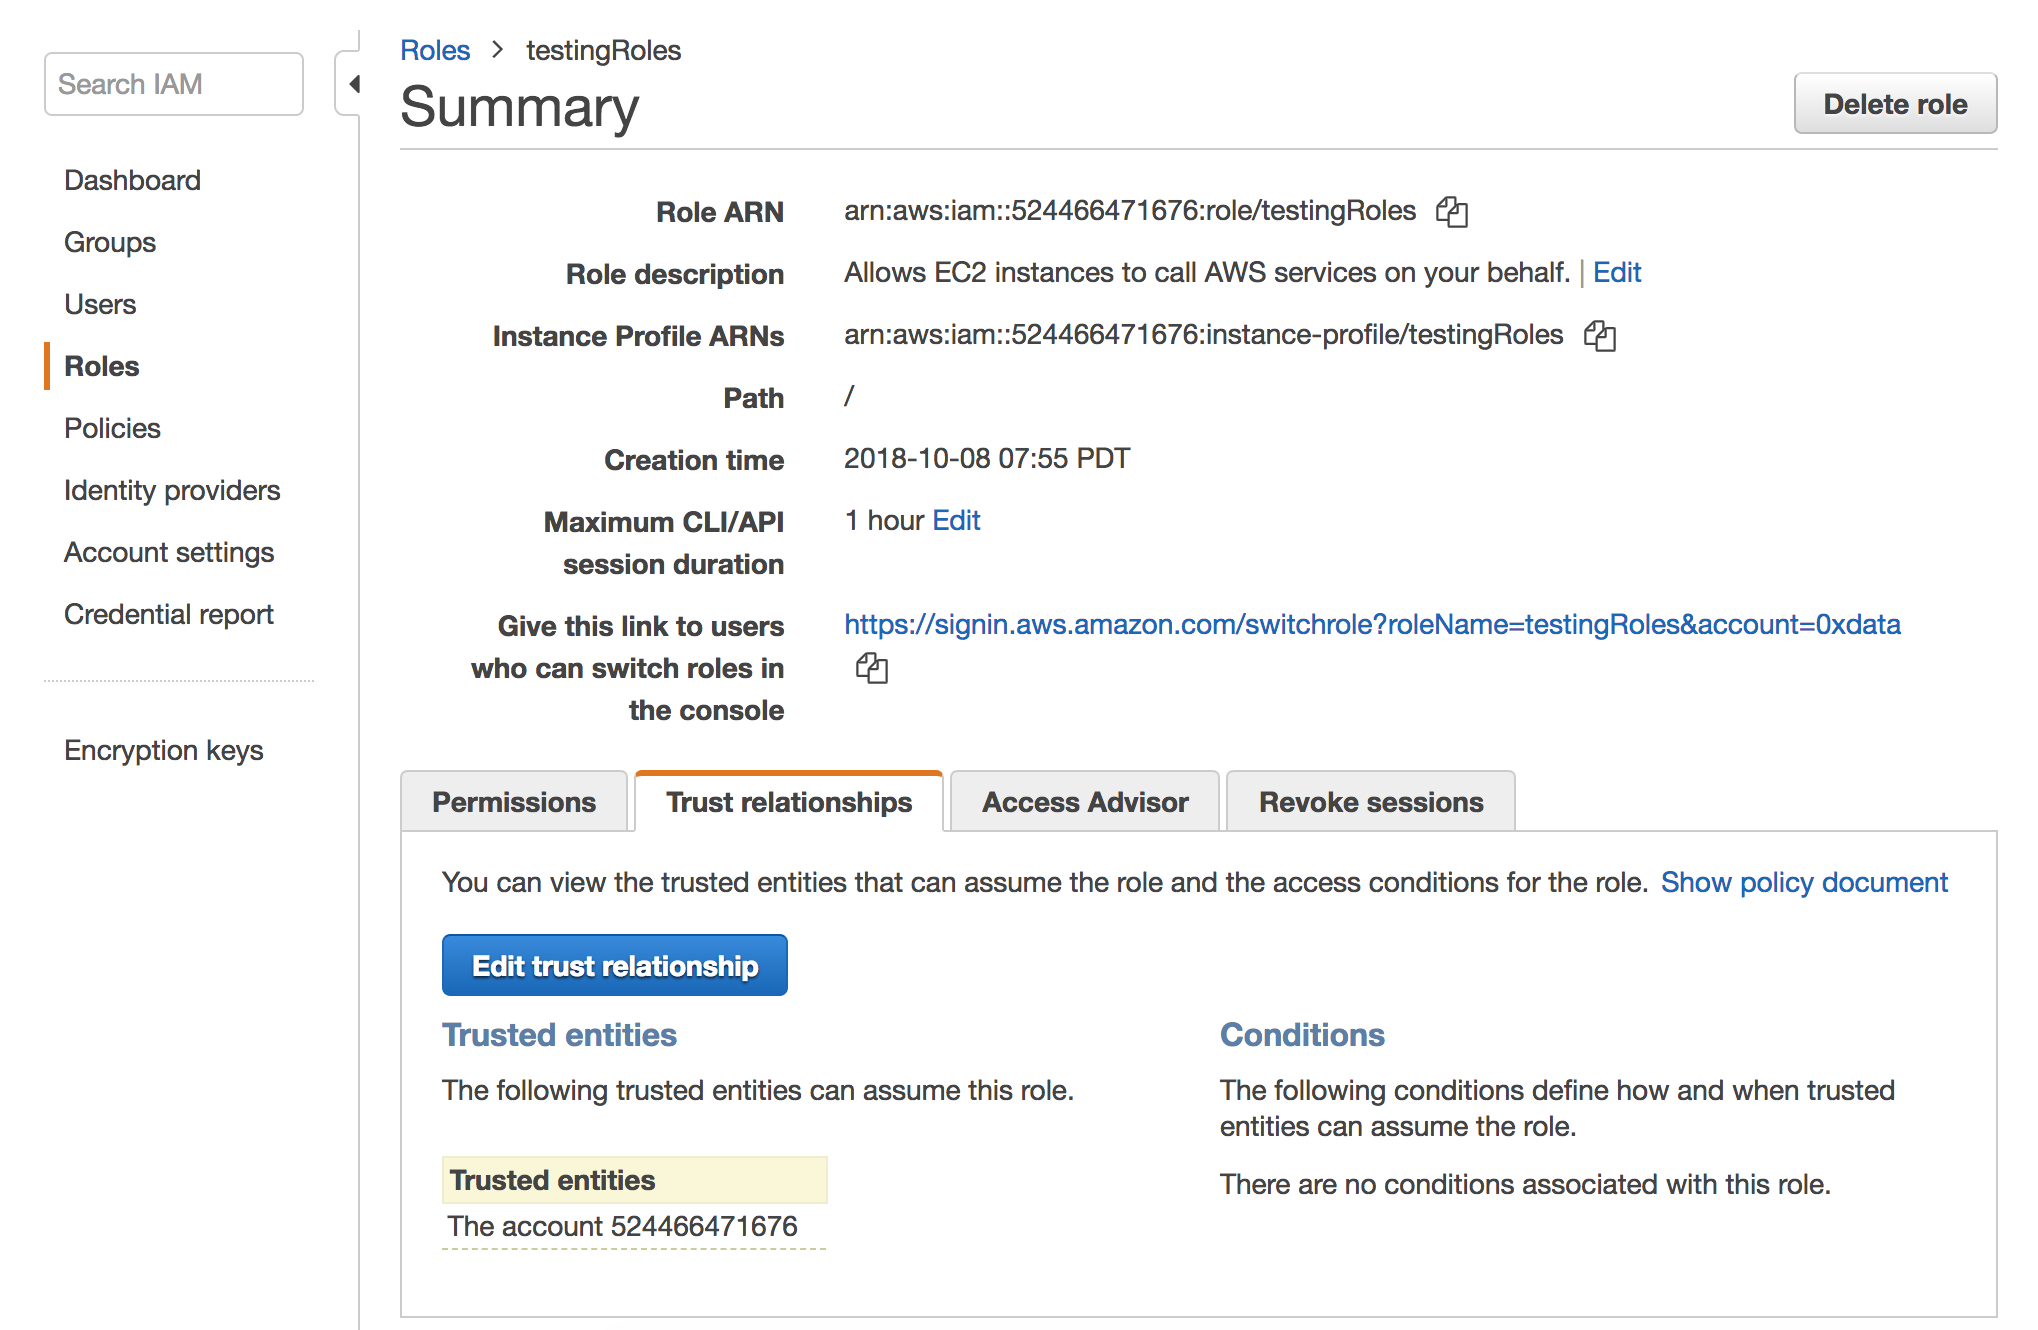The image size is (2038, 1330).
Task: Switch to the Access Advisor tab
Action: tap(1083, 802)
